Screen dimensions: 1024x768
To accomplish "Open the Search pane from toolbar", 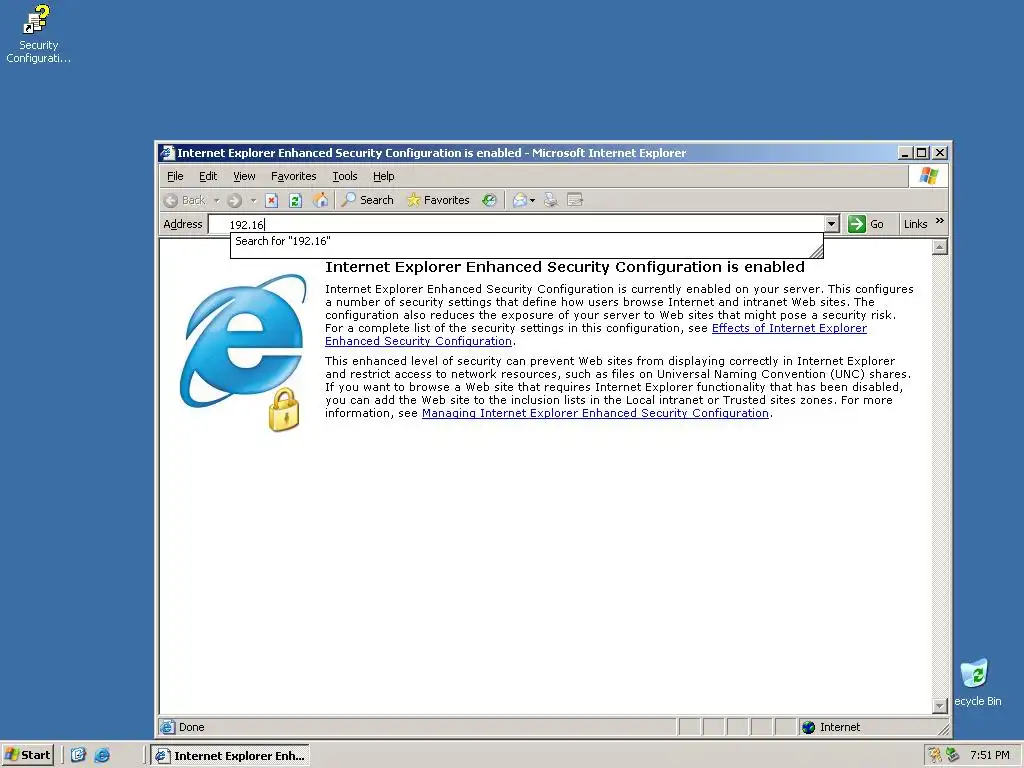I will (x=368, y=200).
